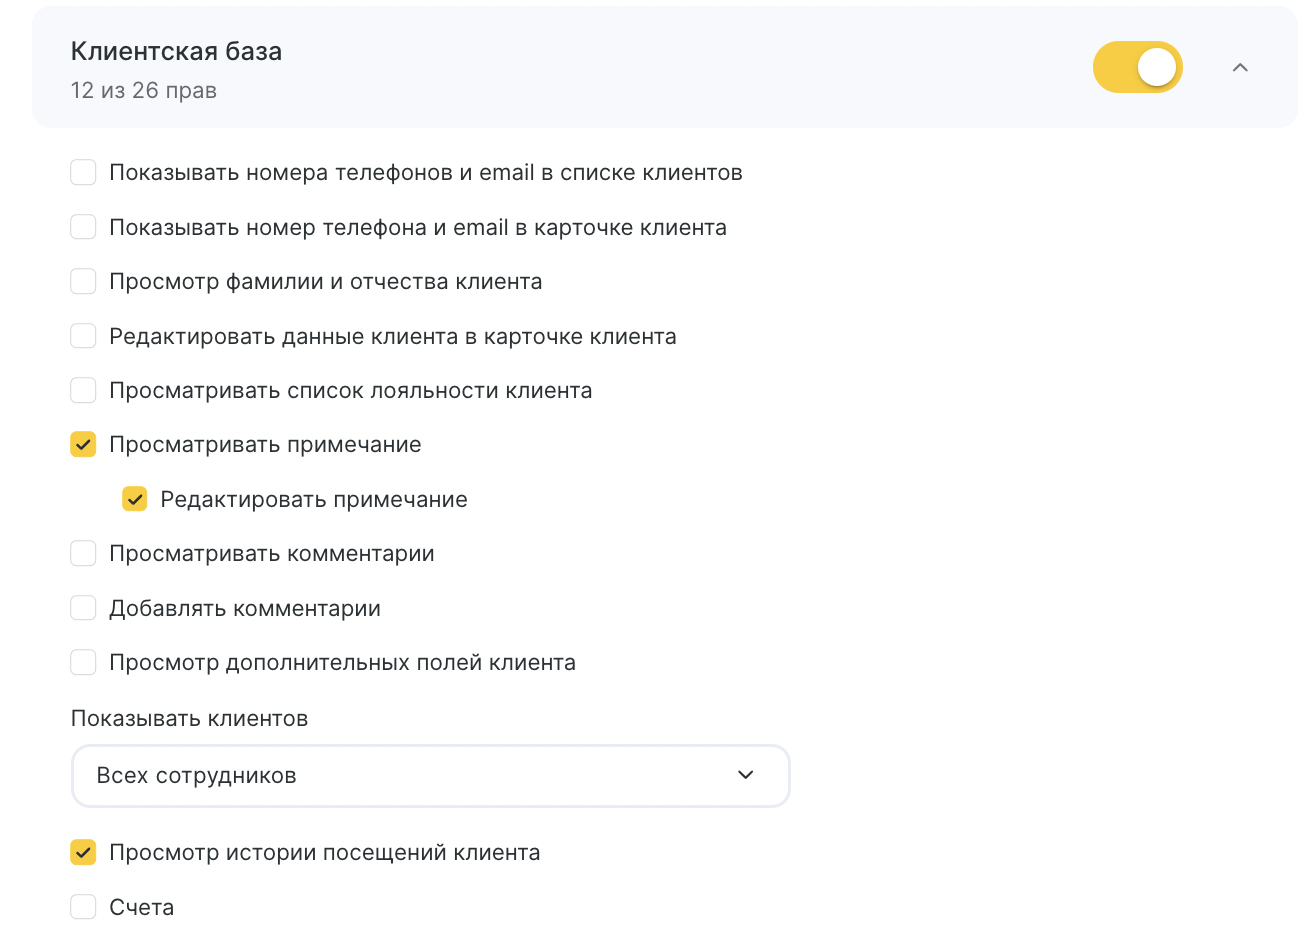Click the dropdown arrow next to Всех сотрудников
The width and height of the screenshot is (1306, 940).
point(745,775)
